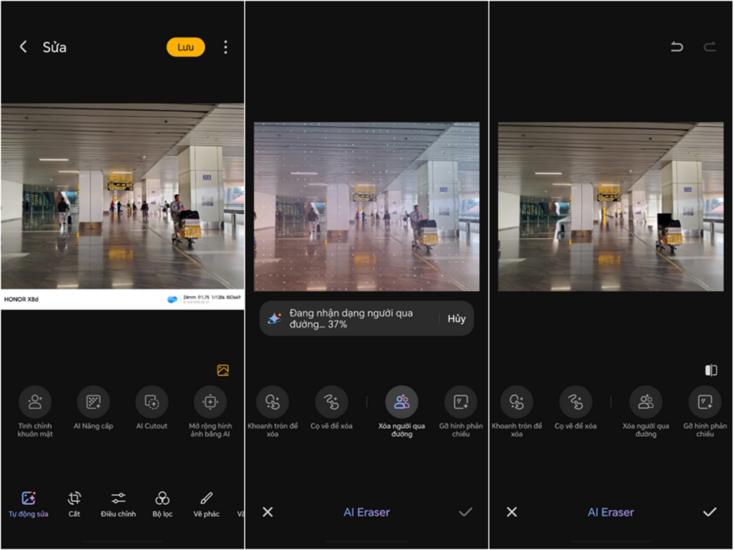Click the undo arrow icon
Screen dimensions: 734x550
pos(677,47)
